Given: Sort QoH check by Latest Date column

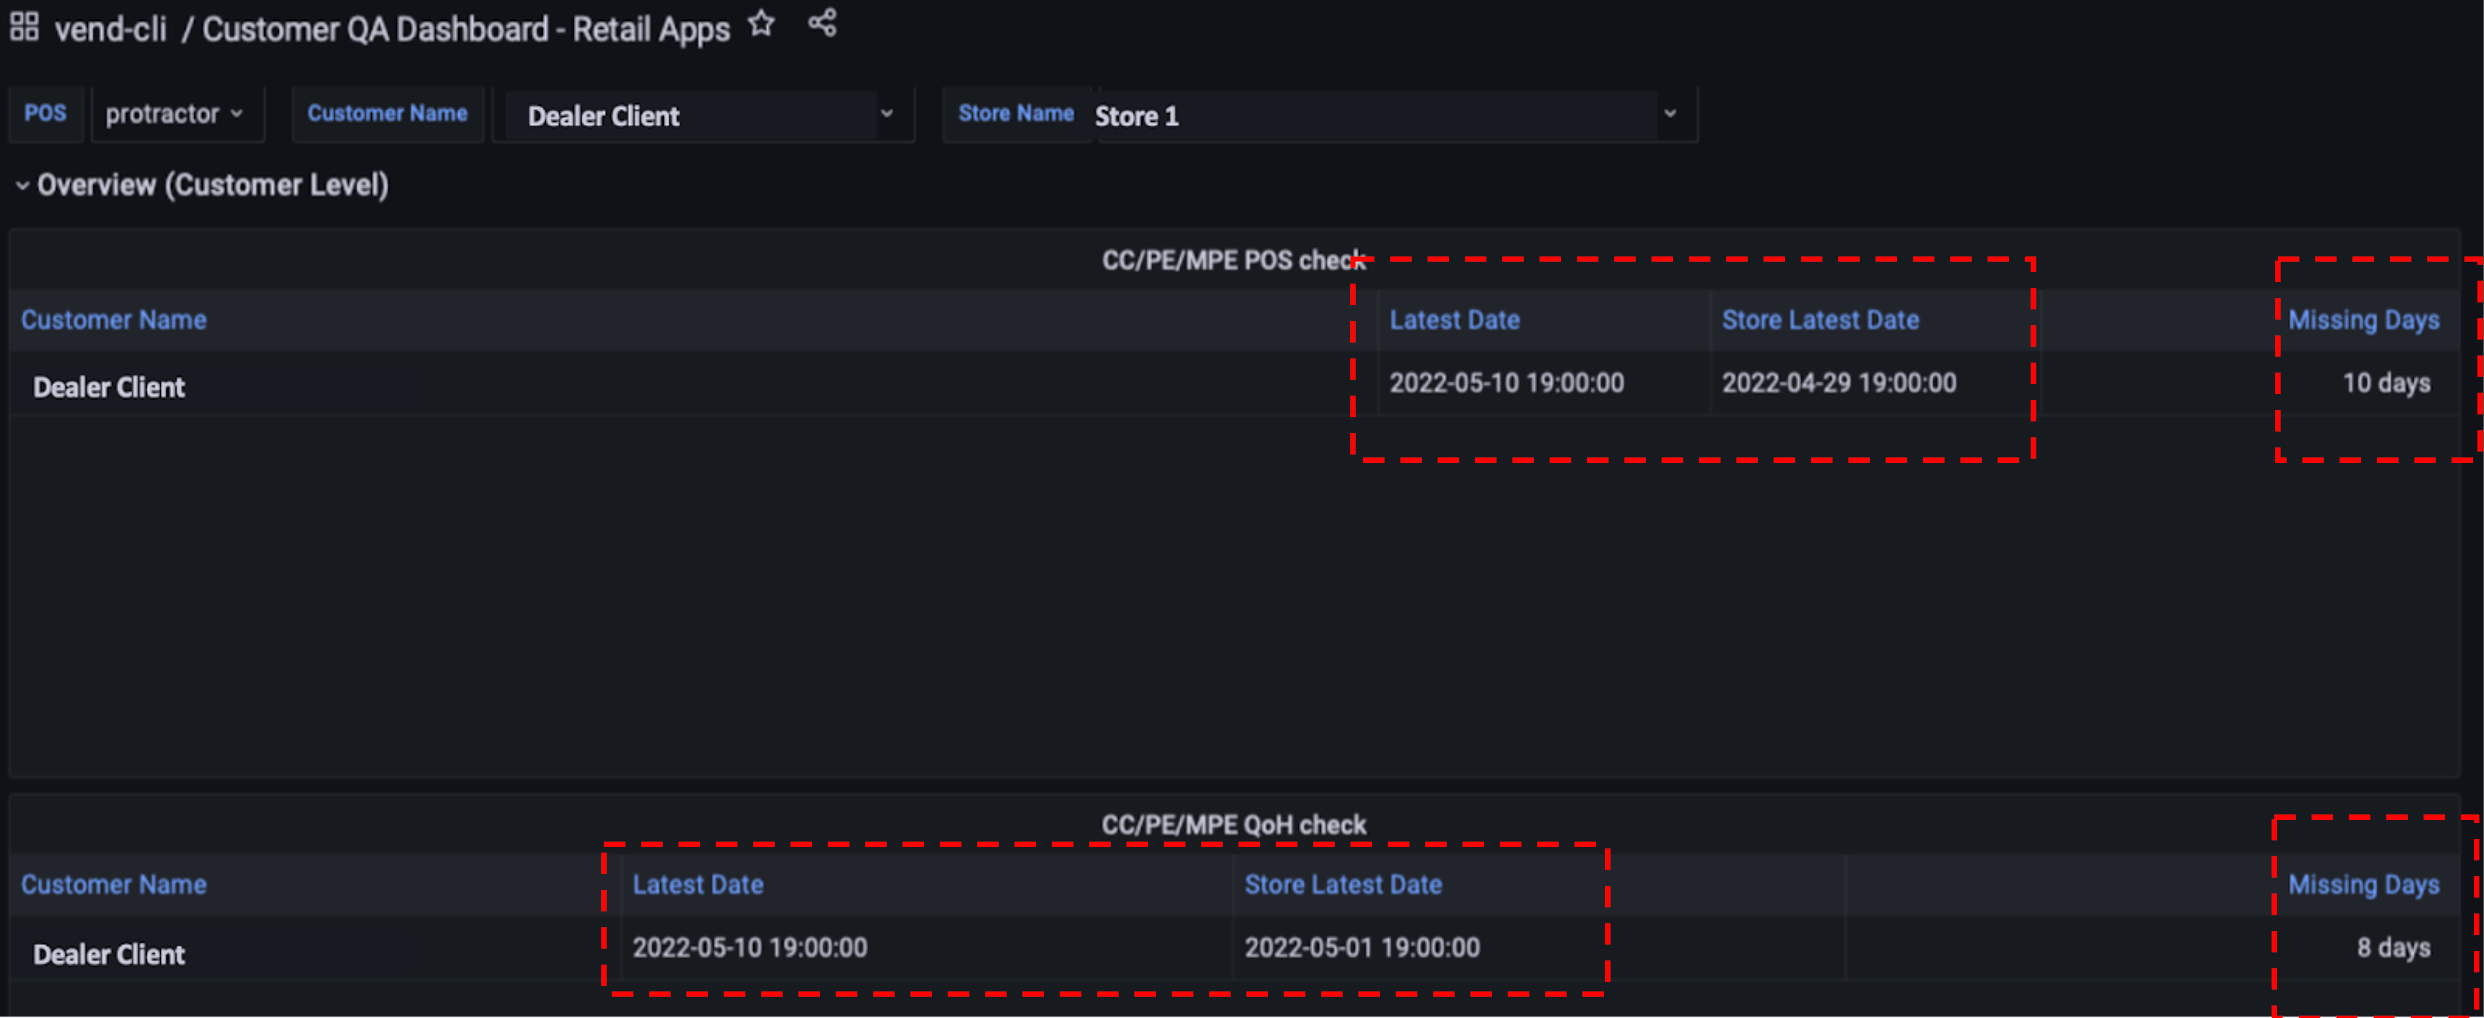Looking at the screenshot, I should pyautogui.click(x=698, y=885).
